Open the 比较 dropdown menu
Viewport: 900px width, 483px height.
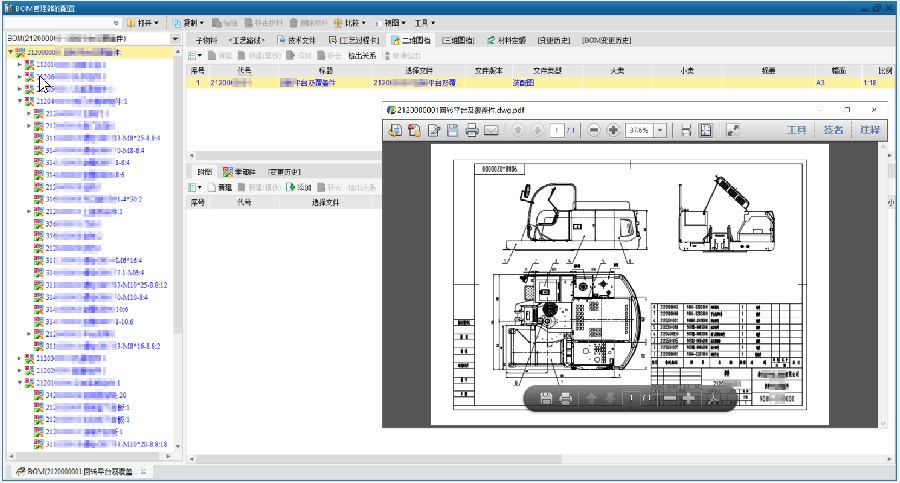353,22
